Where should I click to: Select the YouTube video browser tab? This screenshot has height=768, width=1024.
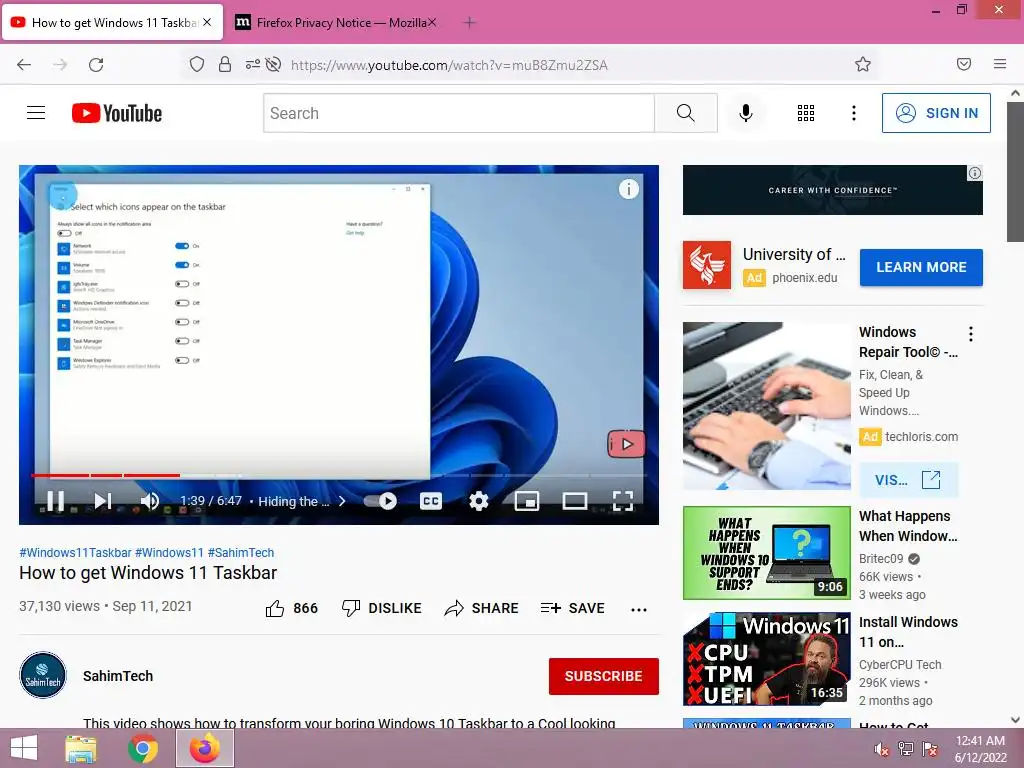click(113, 23)
